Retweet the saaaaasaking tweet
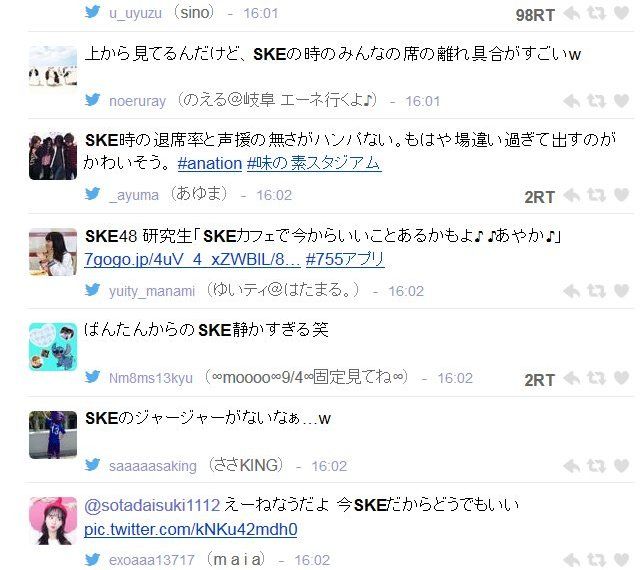Image resolution: width=640 pixels, height=570 pixels. pyautogui.click(x=596, y=465)
